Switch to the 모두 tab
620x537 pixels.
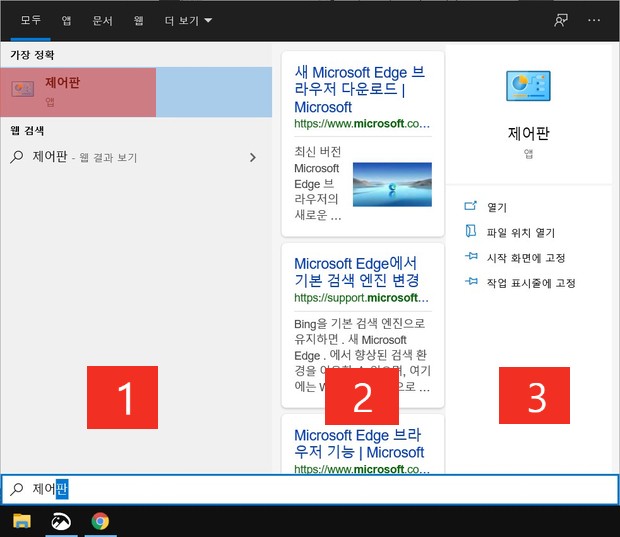coord(30,20)
